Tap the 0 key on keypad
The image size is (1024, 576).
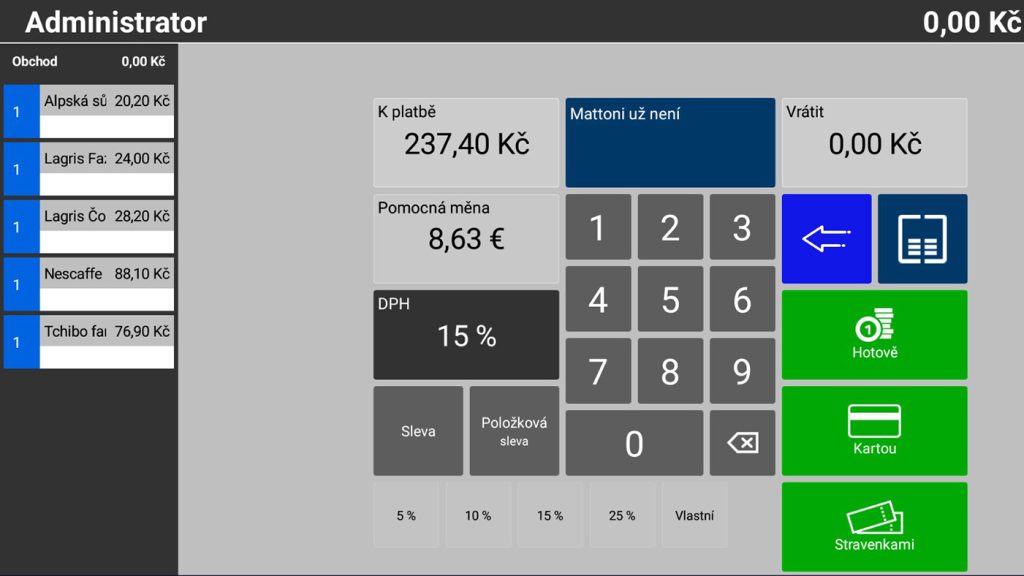pos(634,443)
